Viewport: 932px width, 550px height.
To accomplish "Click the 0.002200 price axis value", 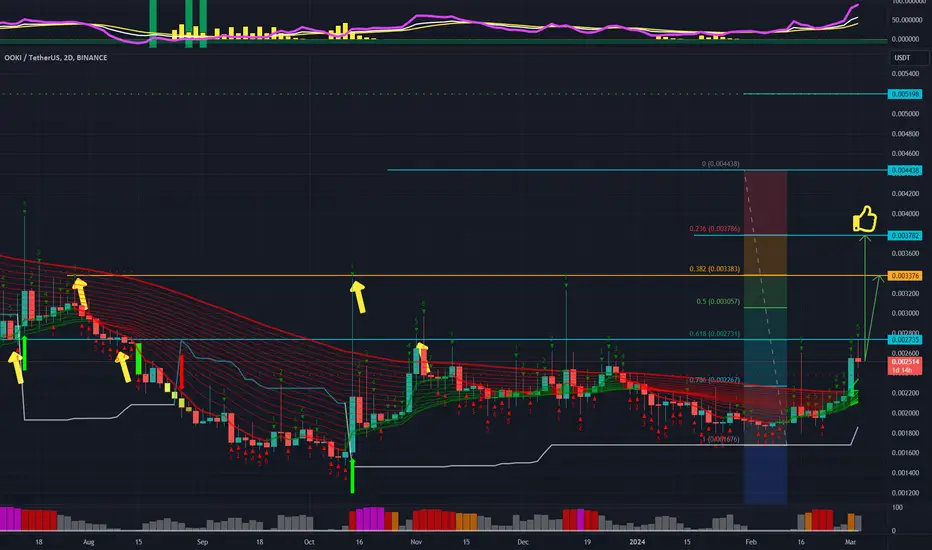I will (905, 392).
